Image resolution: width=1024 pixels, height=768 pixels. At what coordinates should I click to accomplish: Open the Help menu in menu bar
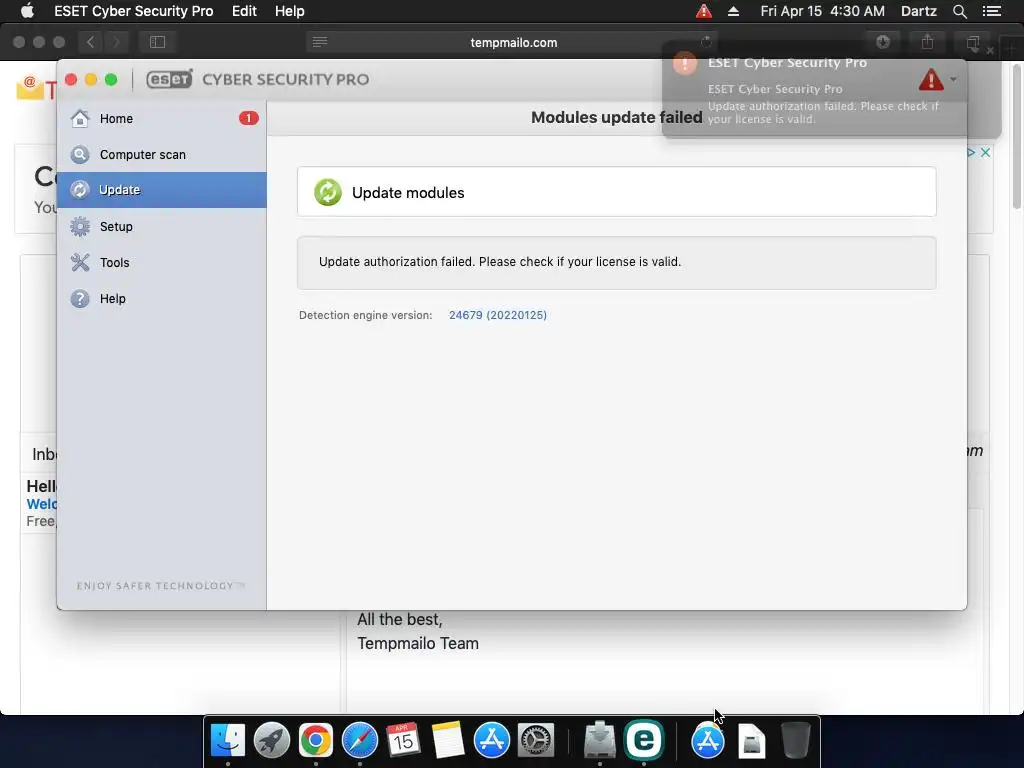coord(289,11)
